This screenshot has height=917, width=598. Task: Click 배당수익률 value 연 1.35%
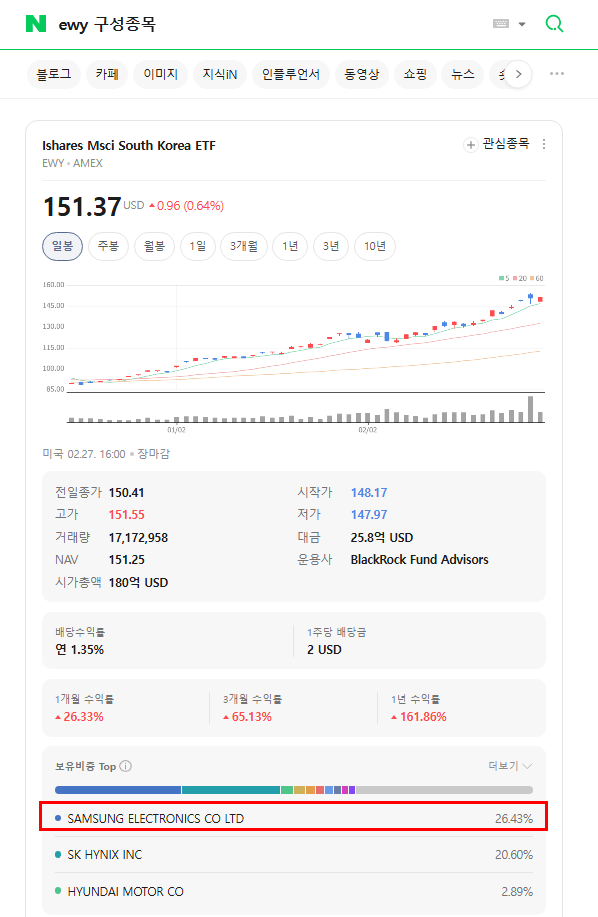pos(79,650)
